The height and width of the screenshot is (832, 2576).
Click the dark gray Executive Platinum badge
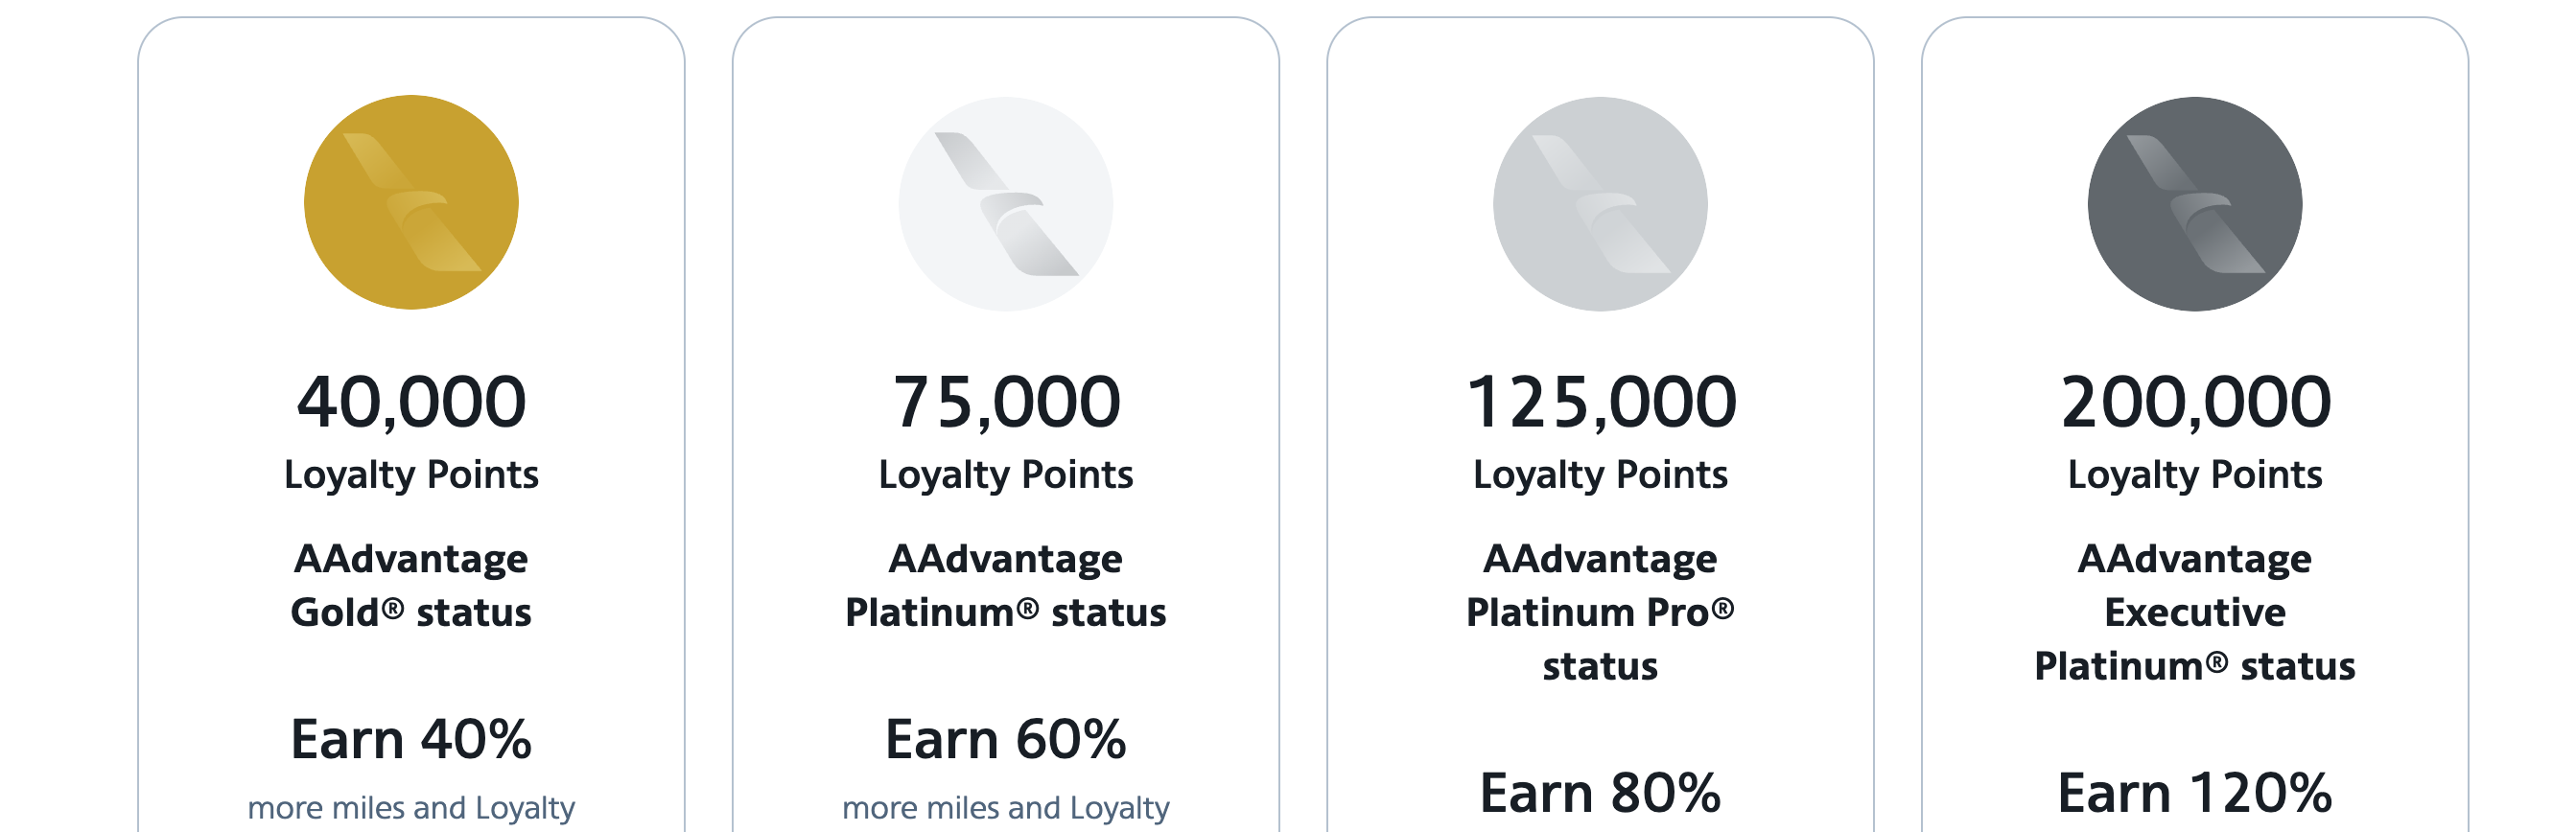point(2194,203)
